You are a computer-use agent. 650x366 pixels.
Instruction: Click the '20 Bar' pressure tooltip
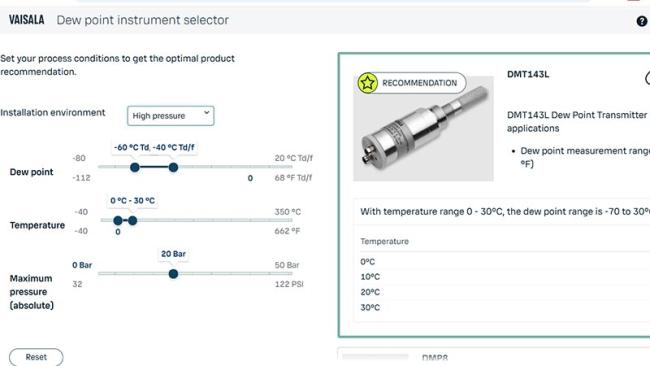pyautogui.click(x=173, y=254)
